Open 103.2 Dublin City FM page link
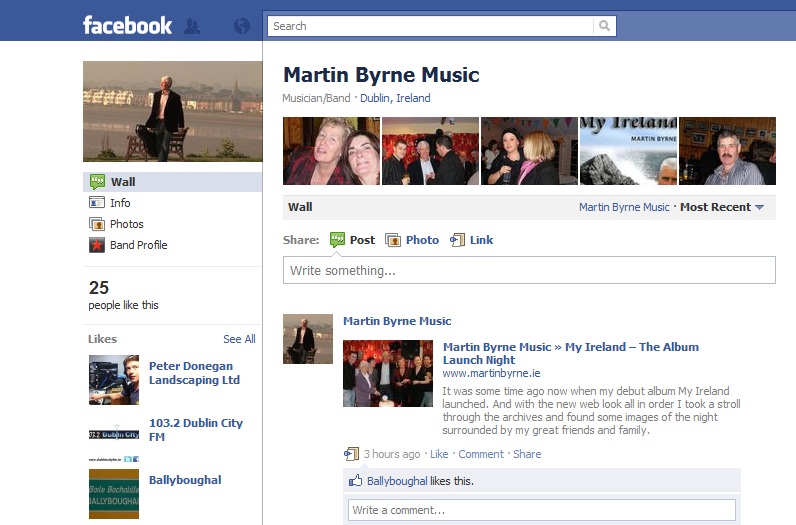This screenshot has width=796, height=525. pyautogui.click(x=196, y=430)
